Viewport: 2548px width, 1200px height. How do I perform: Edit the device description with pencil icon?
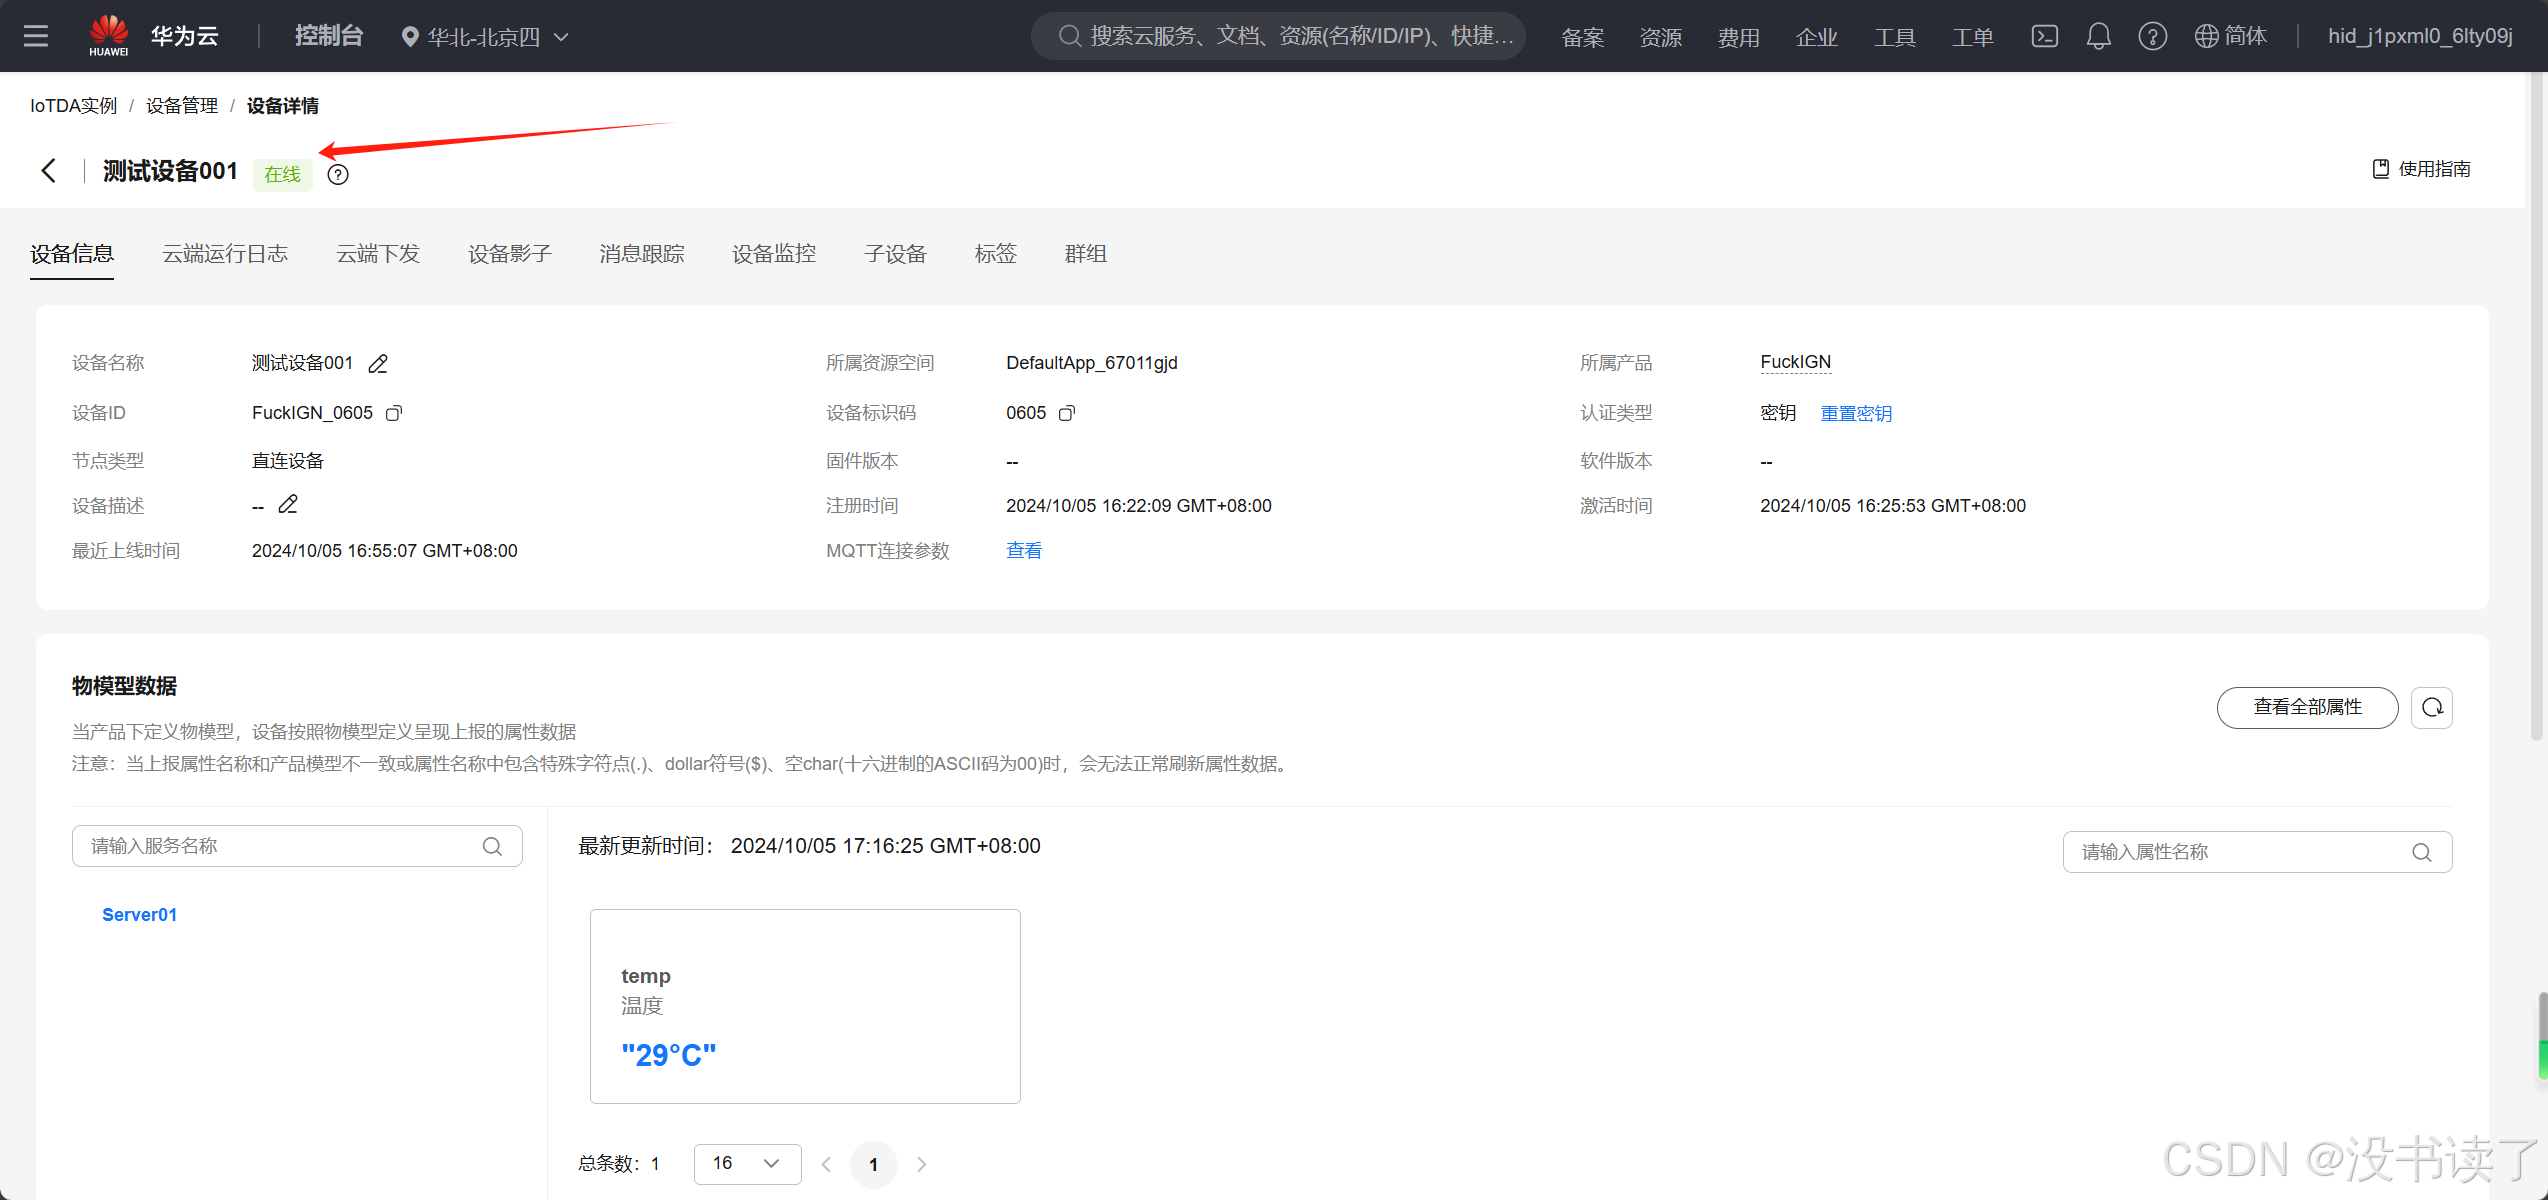(x=288, y=505)
